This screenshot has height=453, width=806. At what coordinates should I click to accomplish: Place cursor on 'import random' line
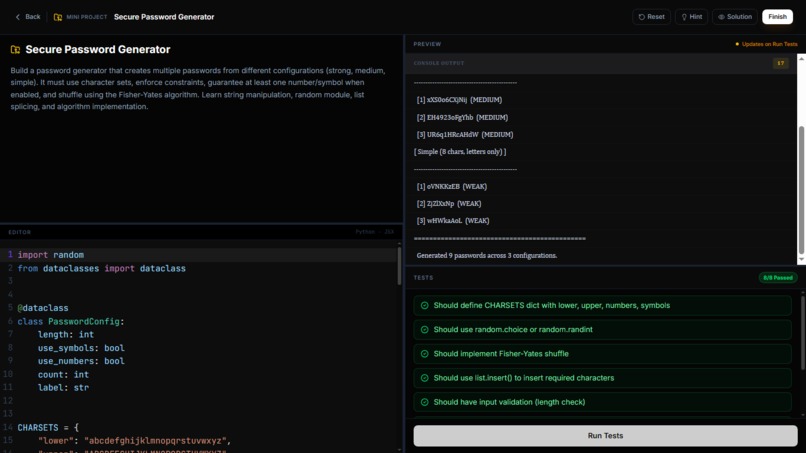(x=50, y=255)
